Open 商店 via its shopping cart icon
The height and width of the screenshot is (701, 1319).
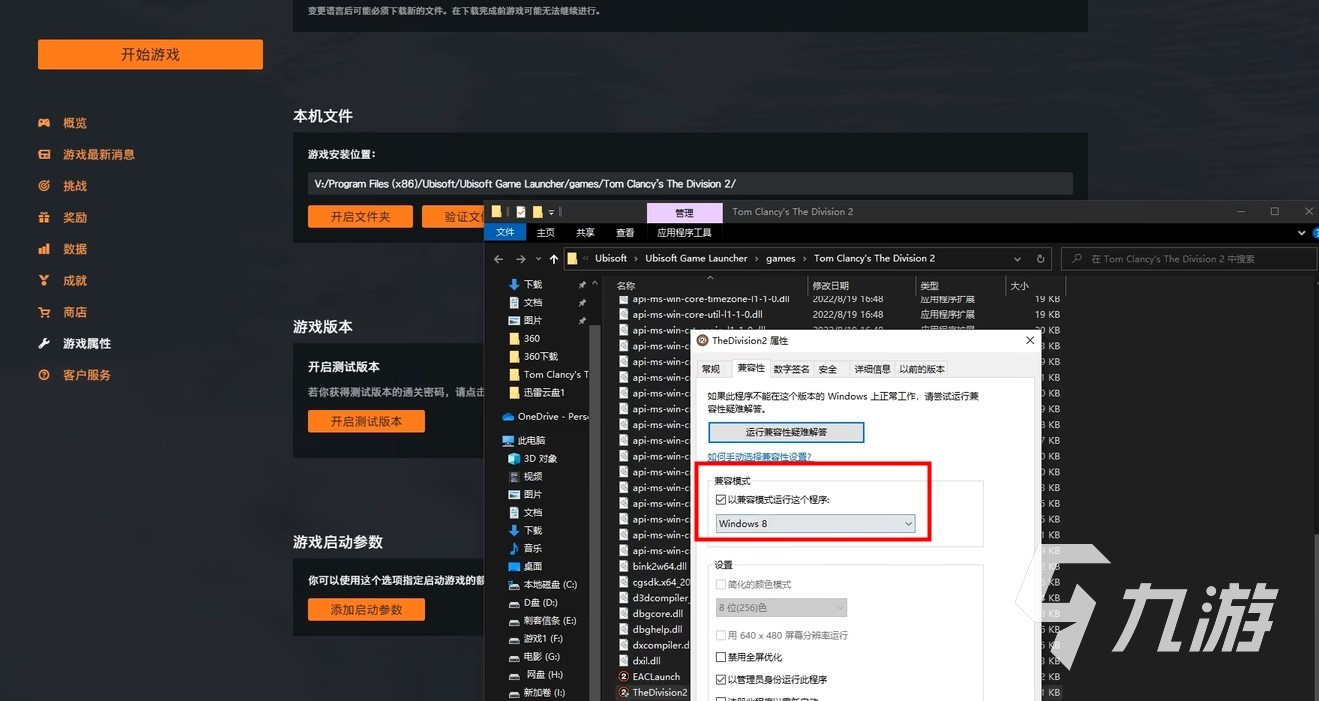(x=44, y=312)
